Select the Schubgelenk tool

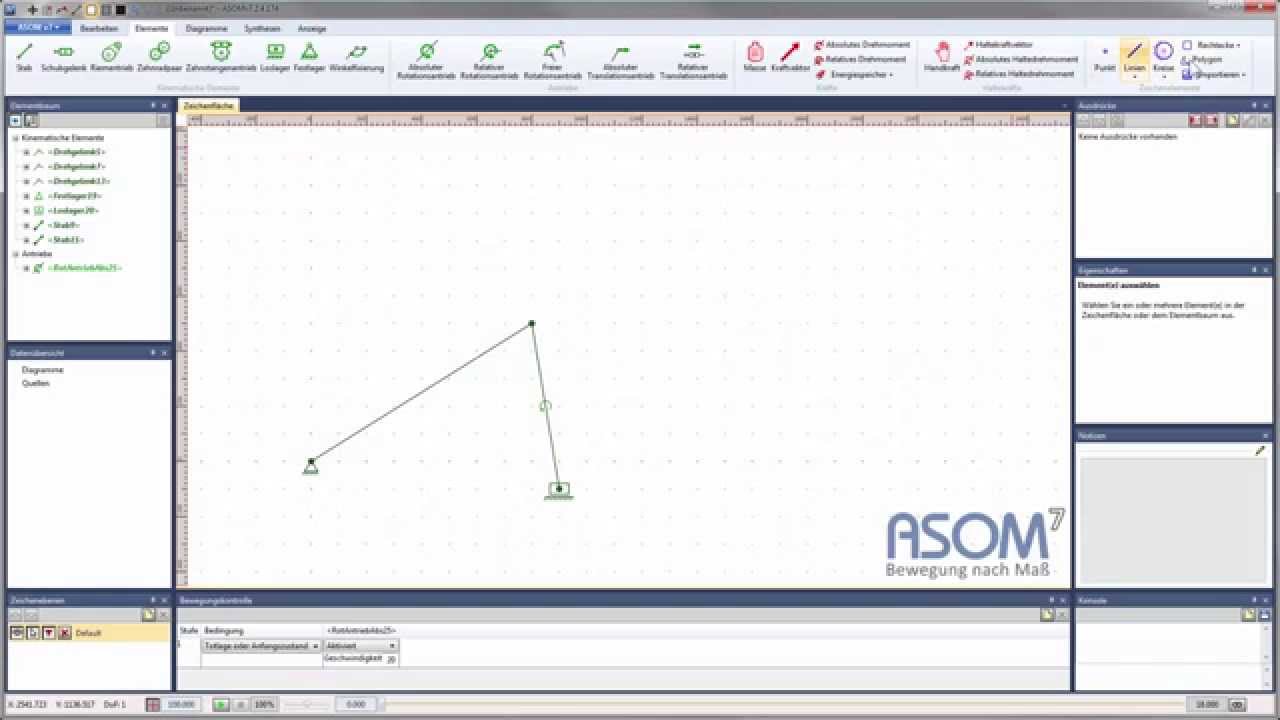pyautogui.click(x=63, y=57)
